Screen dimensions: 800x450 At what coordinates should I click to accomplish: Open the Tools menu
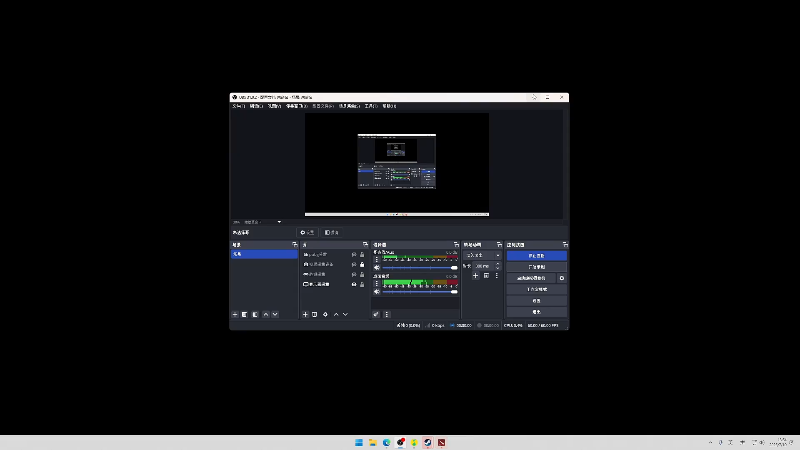(x=371, y=106)
